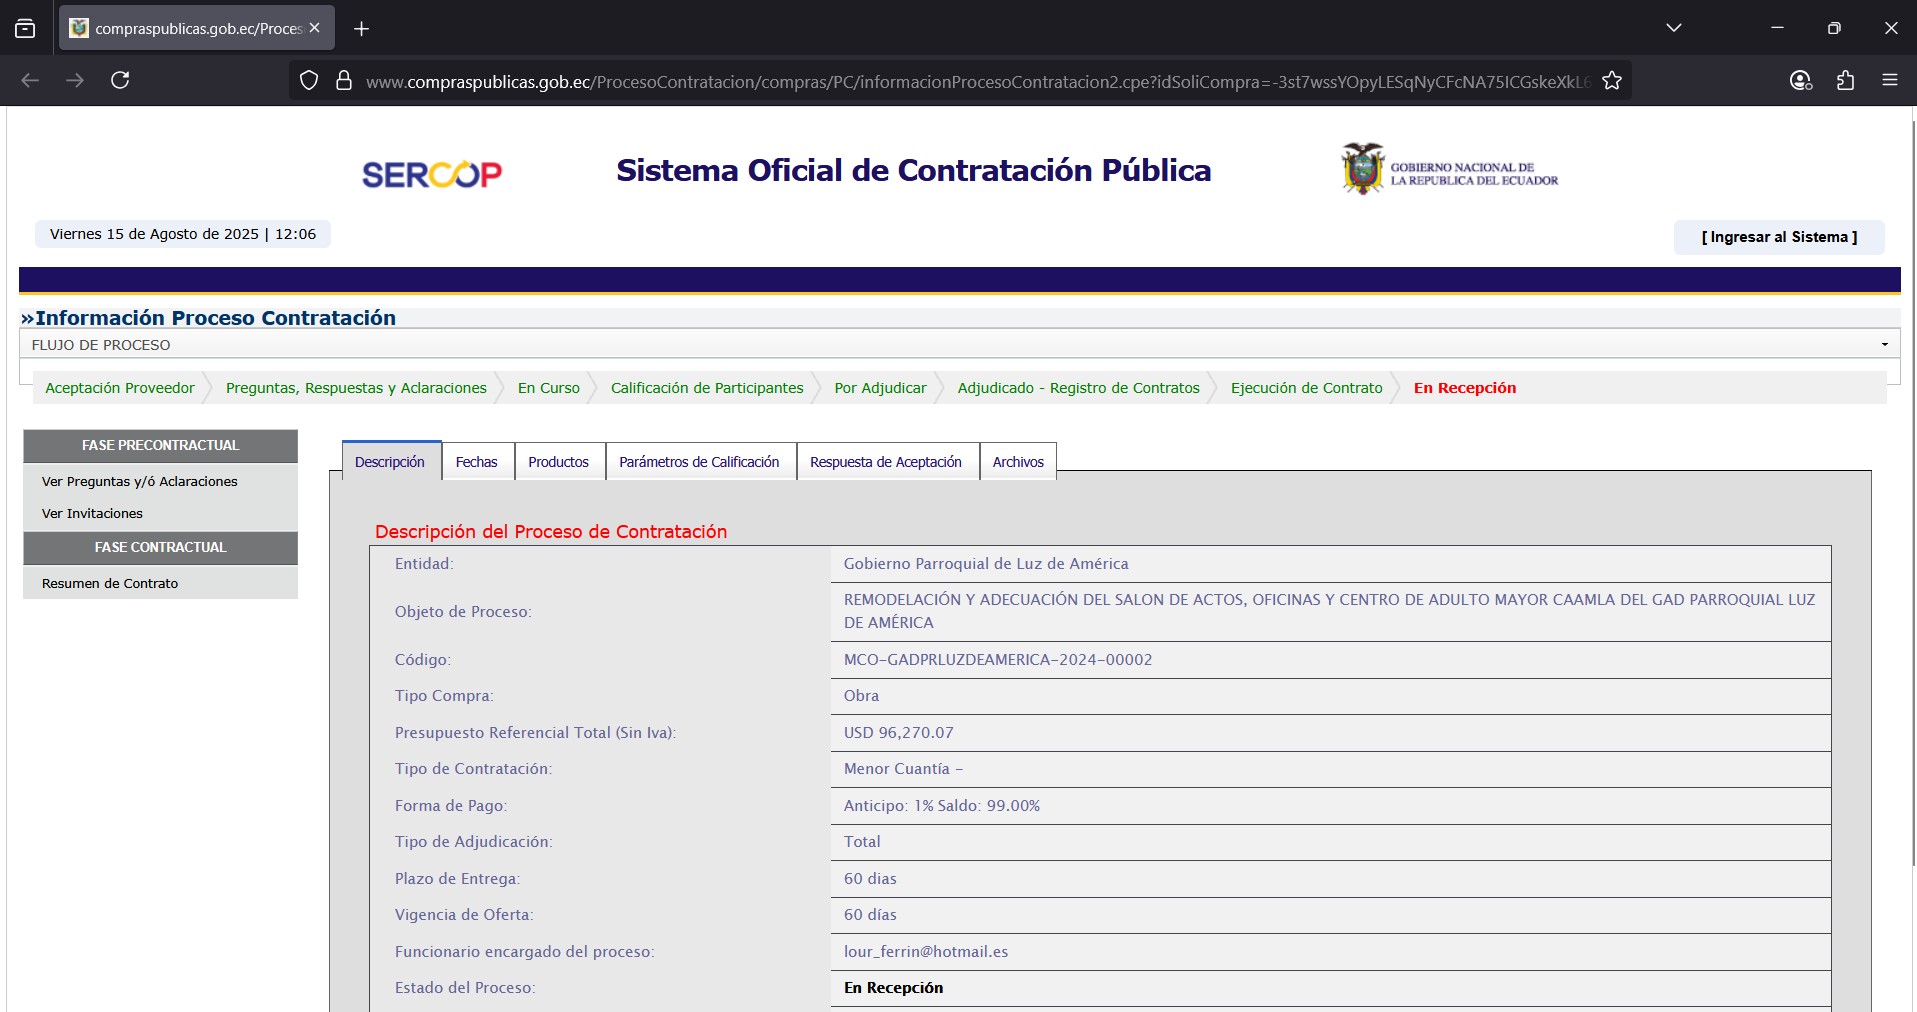This screenshot has height=1012, width=1917.
Task: Bookmark this page with the star icon
Action: pyautogui.click(x=1611, y=81)
